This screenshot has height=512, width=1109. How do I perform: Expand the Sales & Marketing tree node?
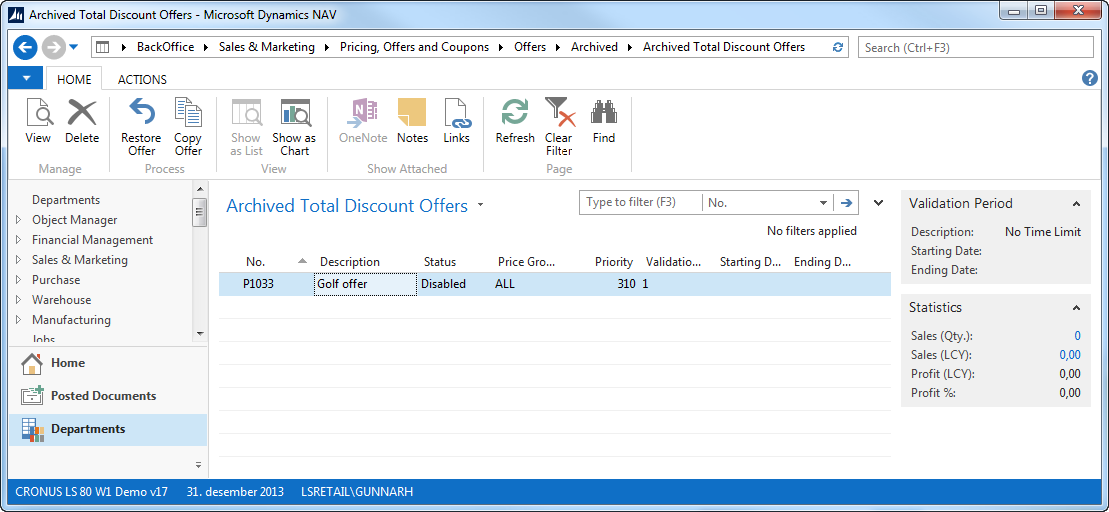[x=18, y=260]
